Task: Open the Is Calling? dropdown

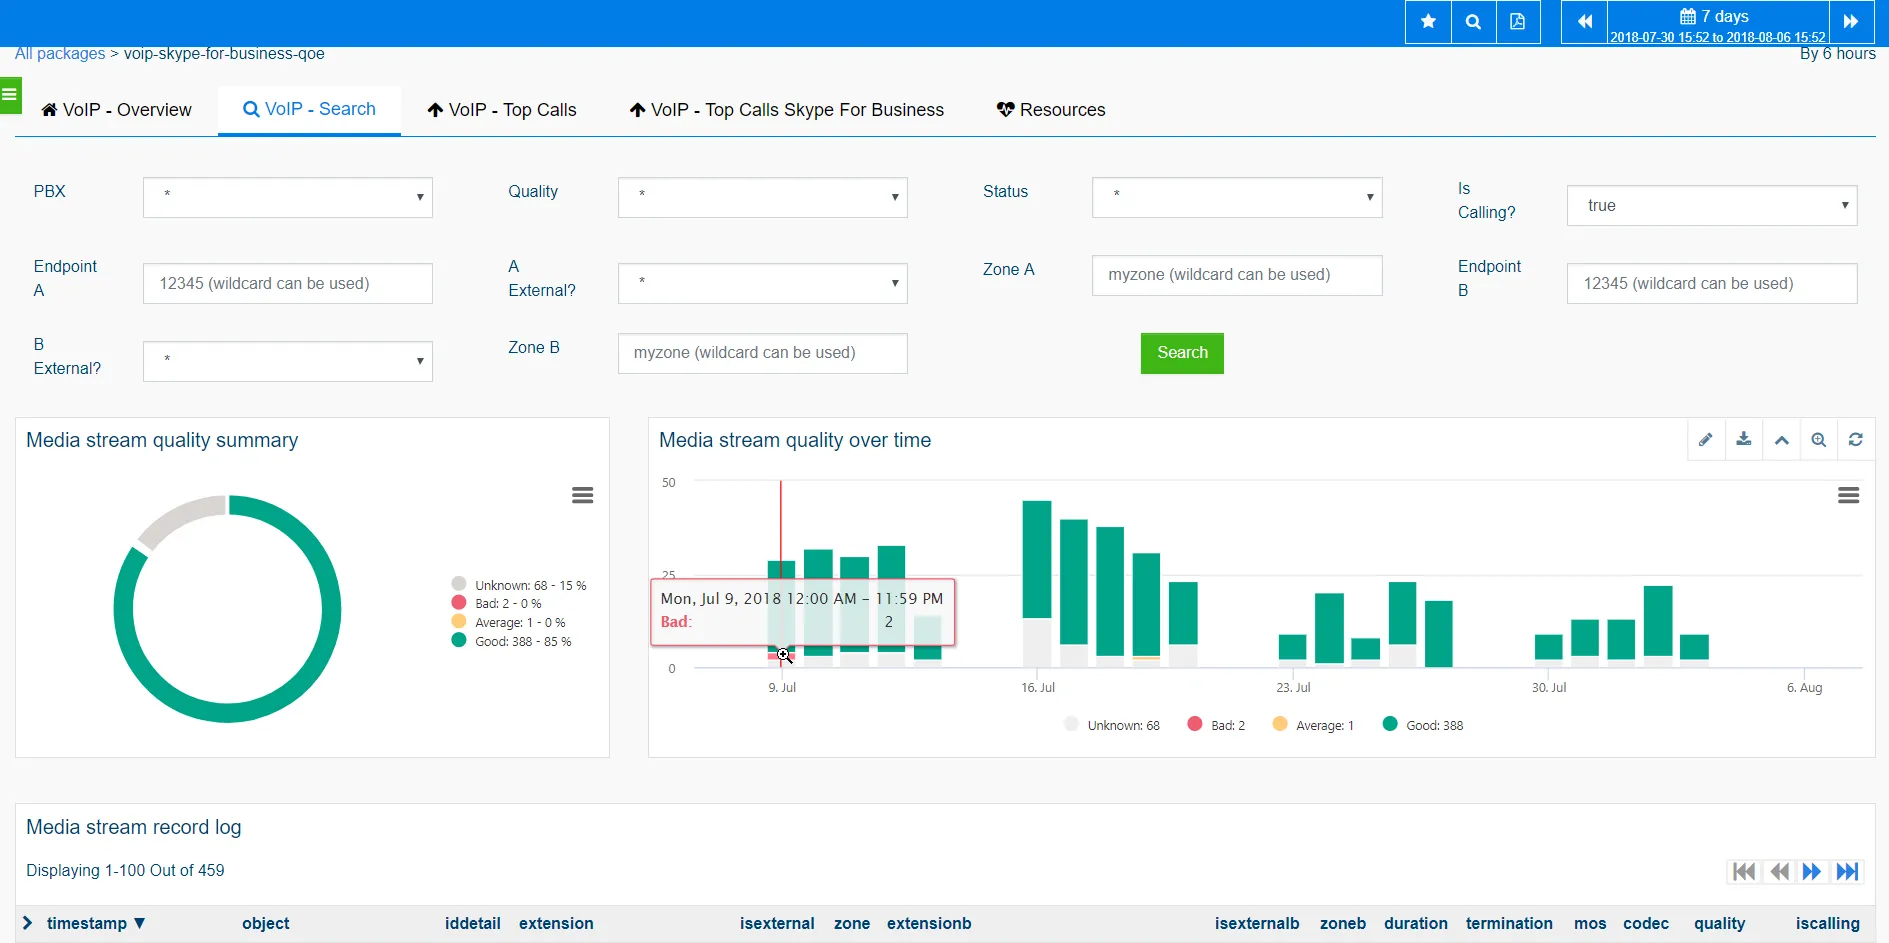Action: 1711,206
